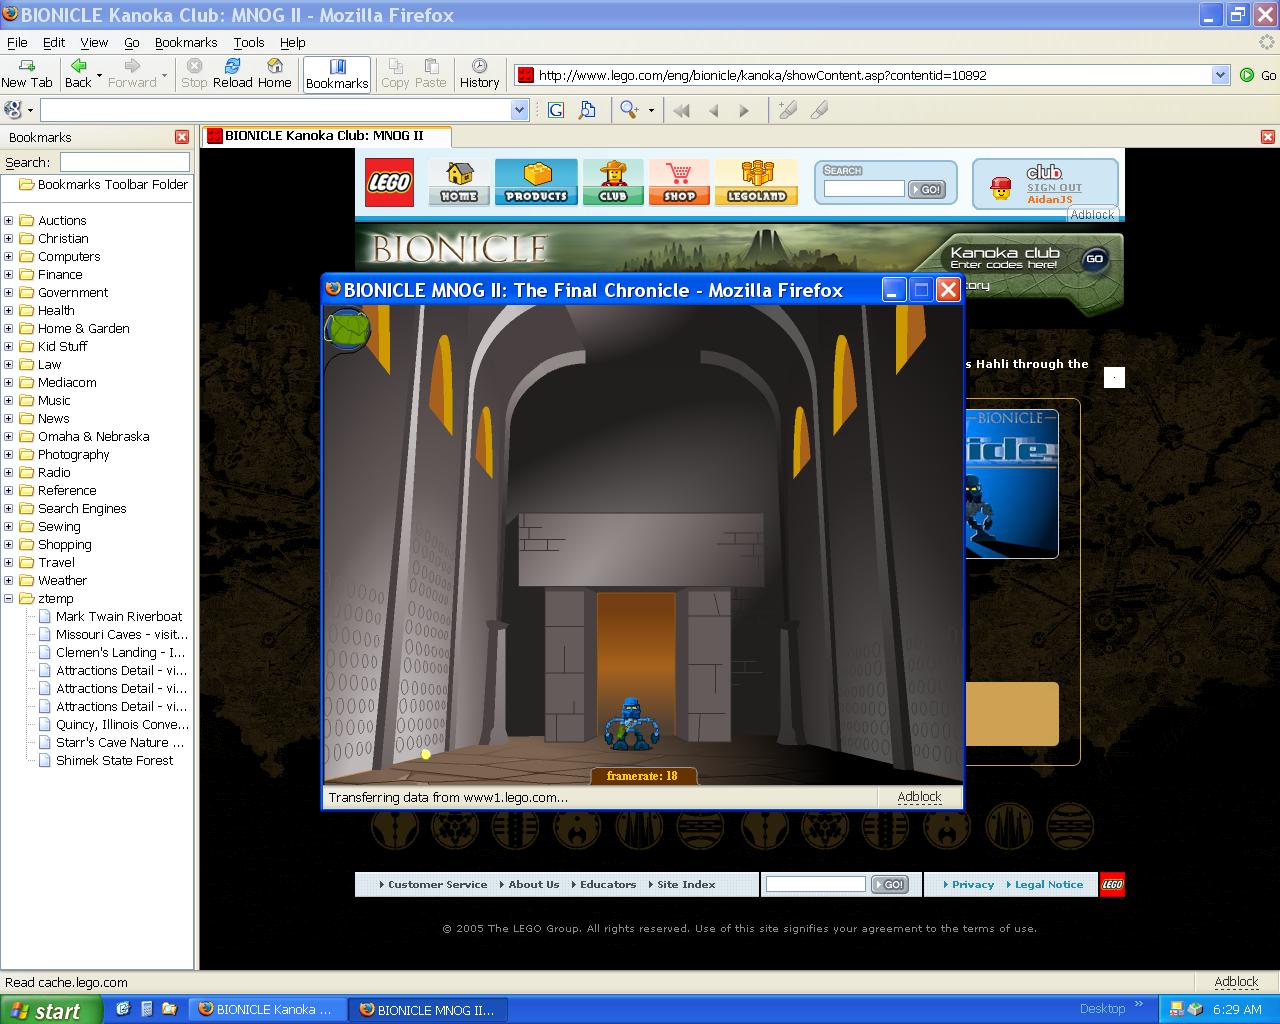Select the BIONICLE Kanoka Club: MNOG II tab

[x=326, y=136]
